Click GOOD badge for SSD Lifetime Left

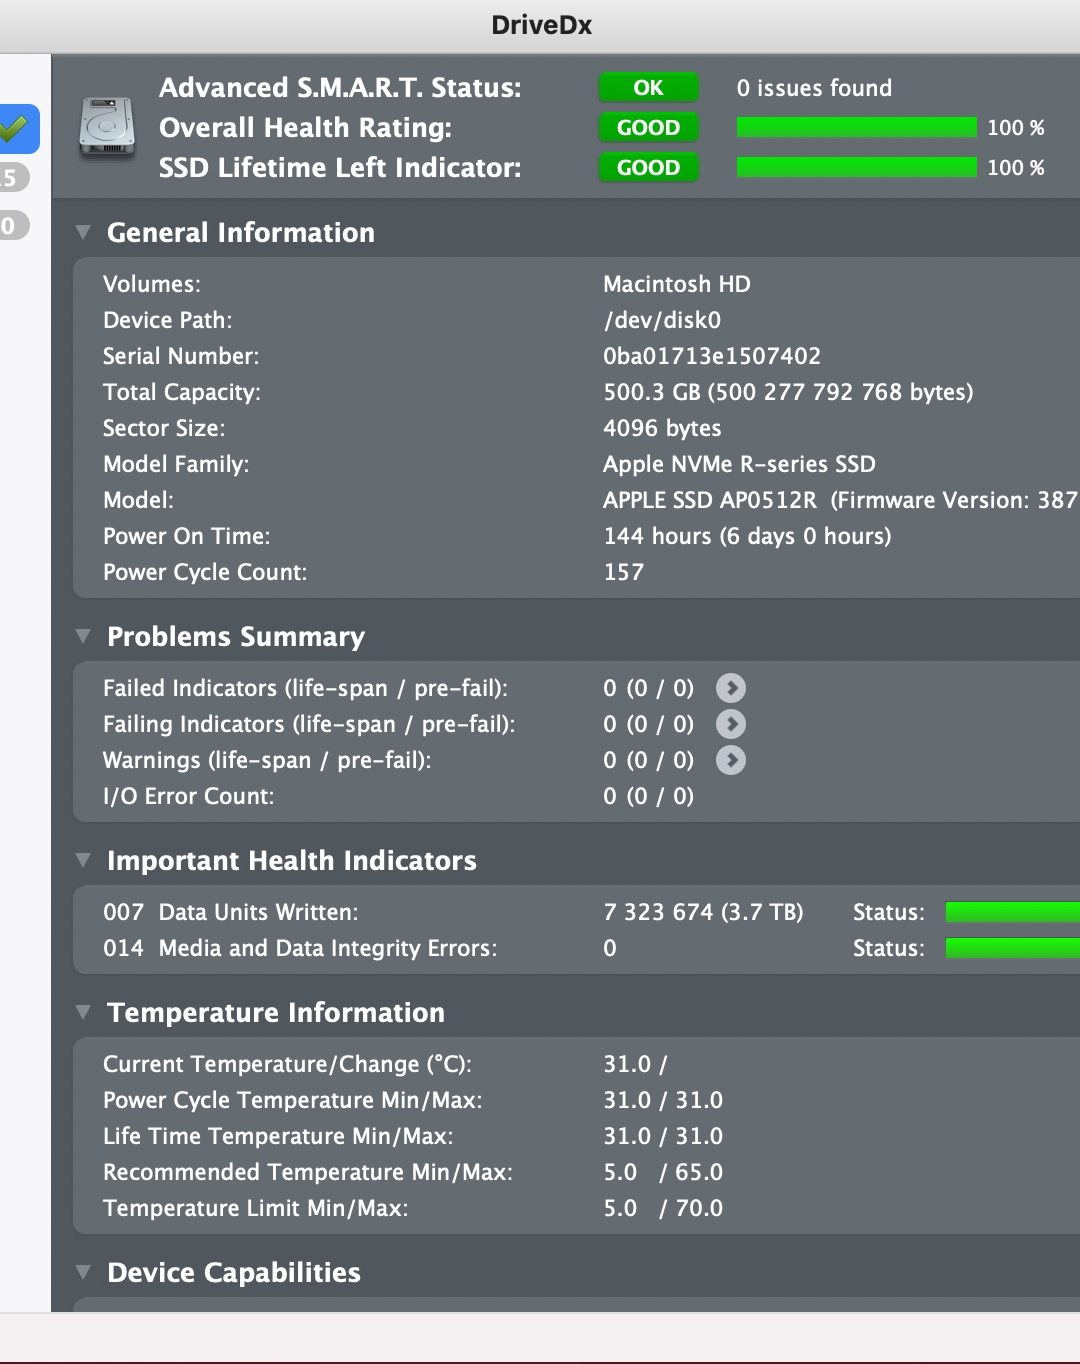tap(648, 168)
